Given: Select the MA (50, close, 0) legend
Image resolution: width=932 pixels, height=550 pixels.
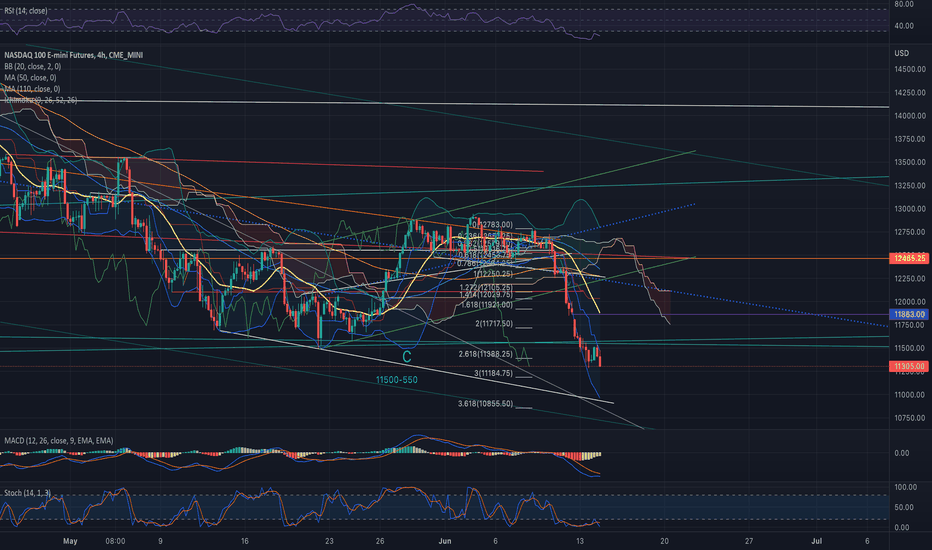Looking at the screenshot, I should (30, 78).
